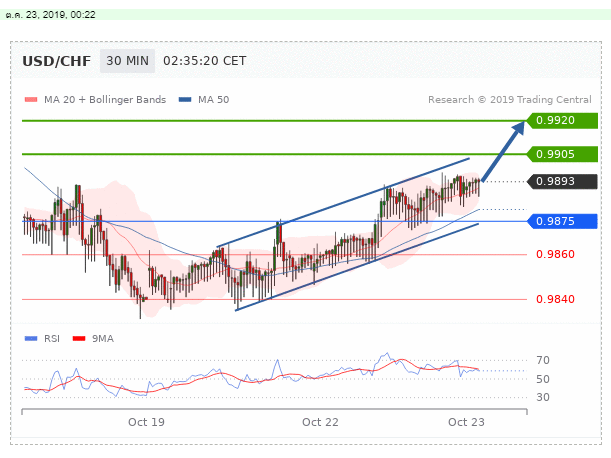Click the 9MA legend label
Viewport: 611px width, 458px height.
pyautogui.click(x=103, y=338)
